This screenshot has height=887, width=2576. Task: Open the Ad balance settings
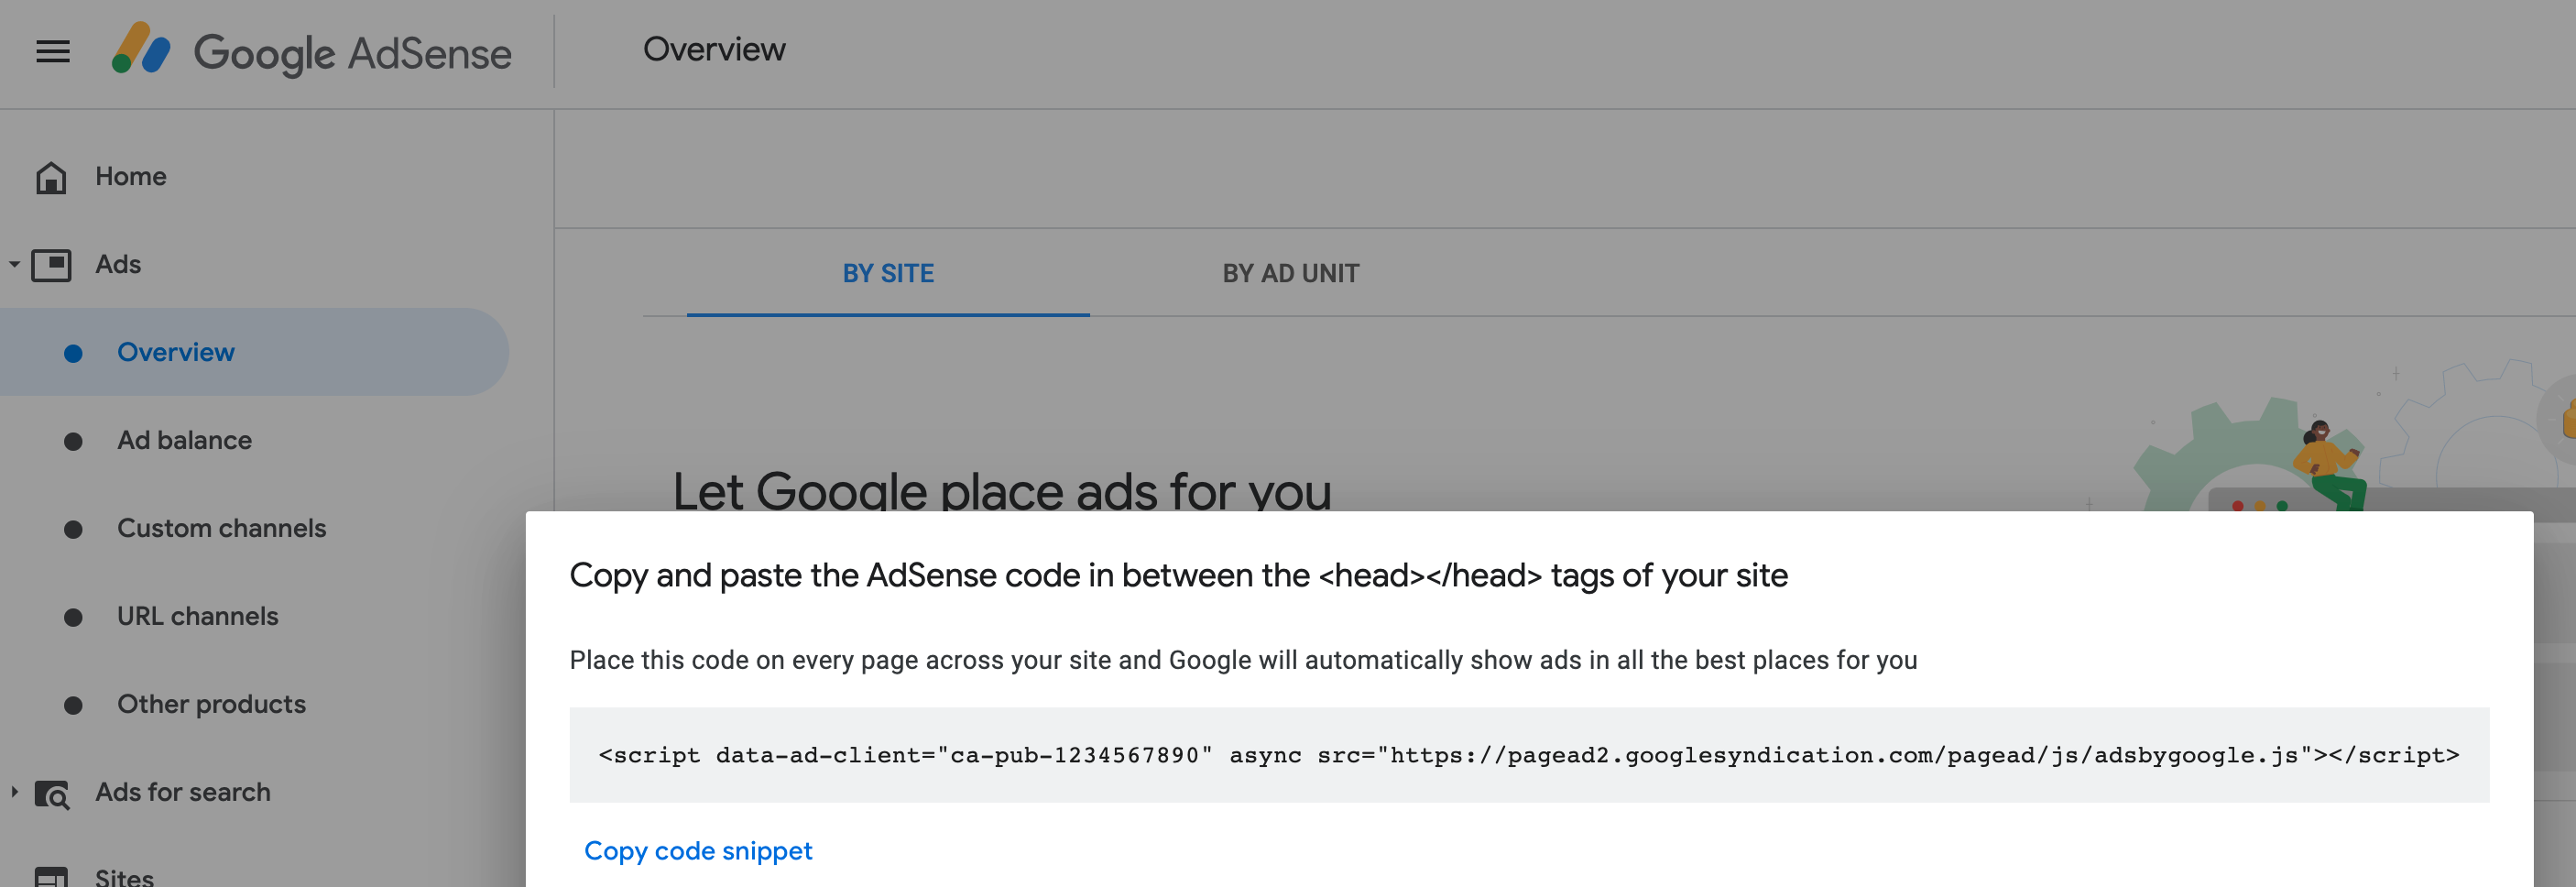point(184,440)
